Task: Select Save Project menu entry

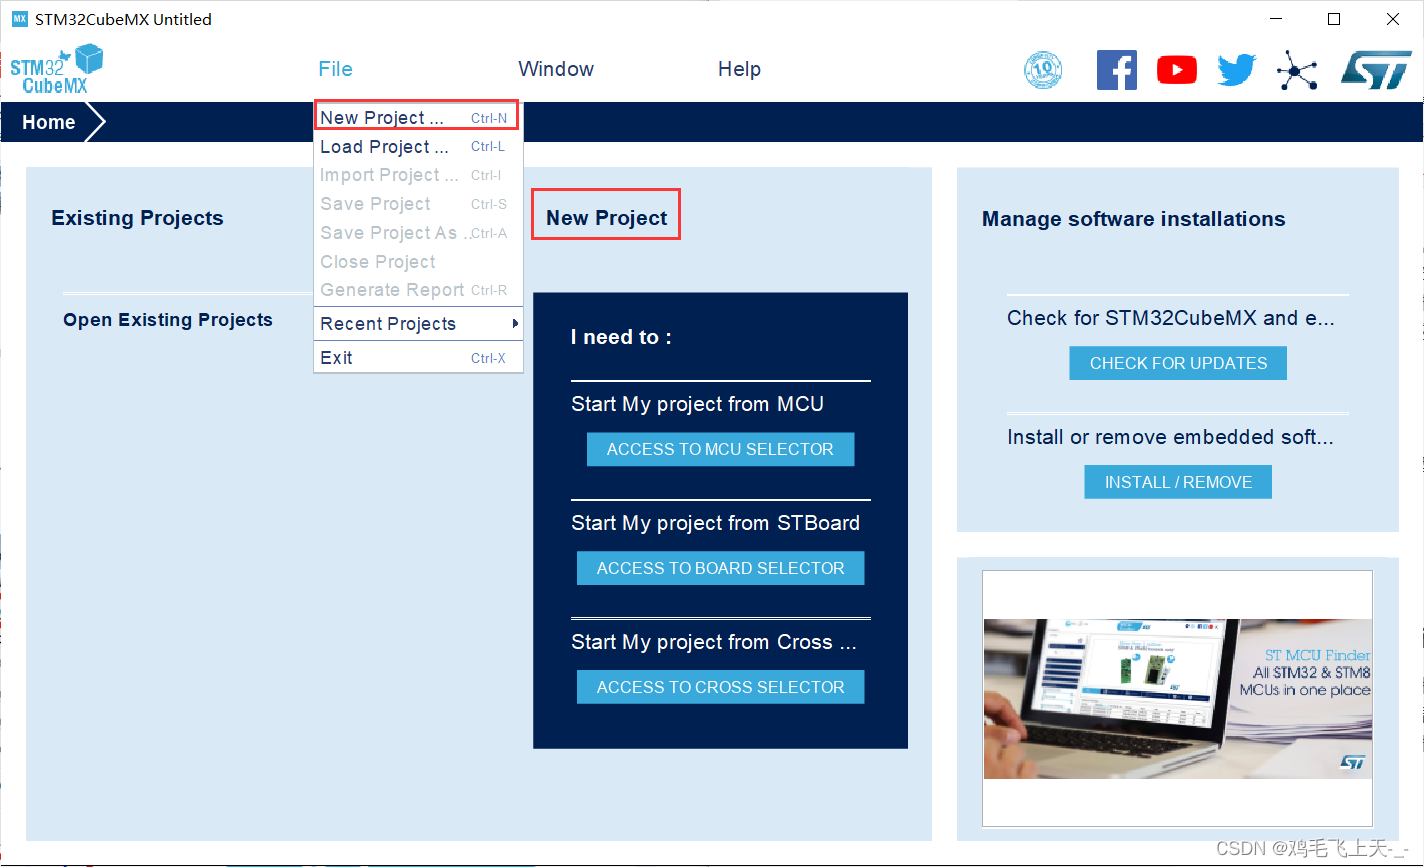Action: (x=418, y=204)
